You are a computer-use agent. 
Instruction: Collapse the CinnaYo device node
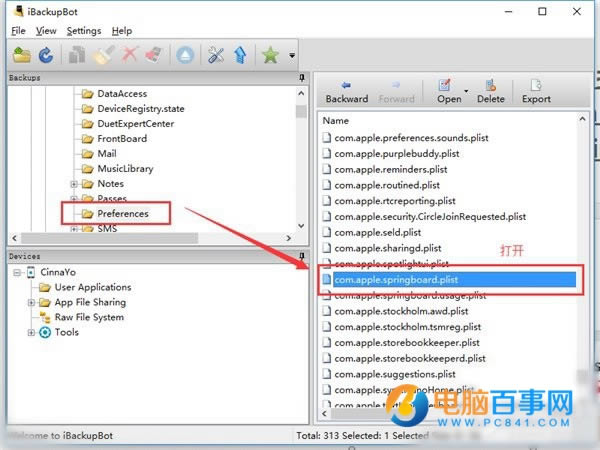point(17,273)
